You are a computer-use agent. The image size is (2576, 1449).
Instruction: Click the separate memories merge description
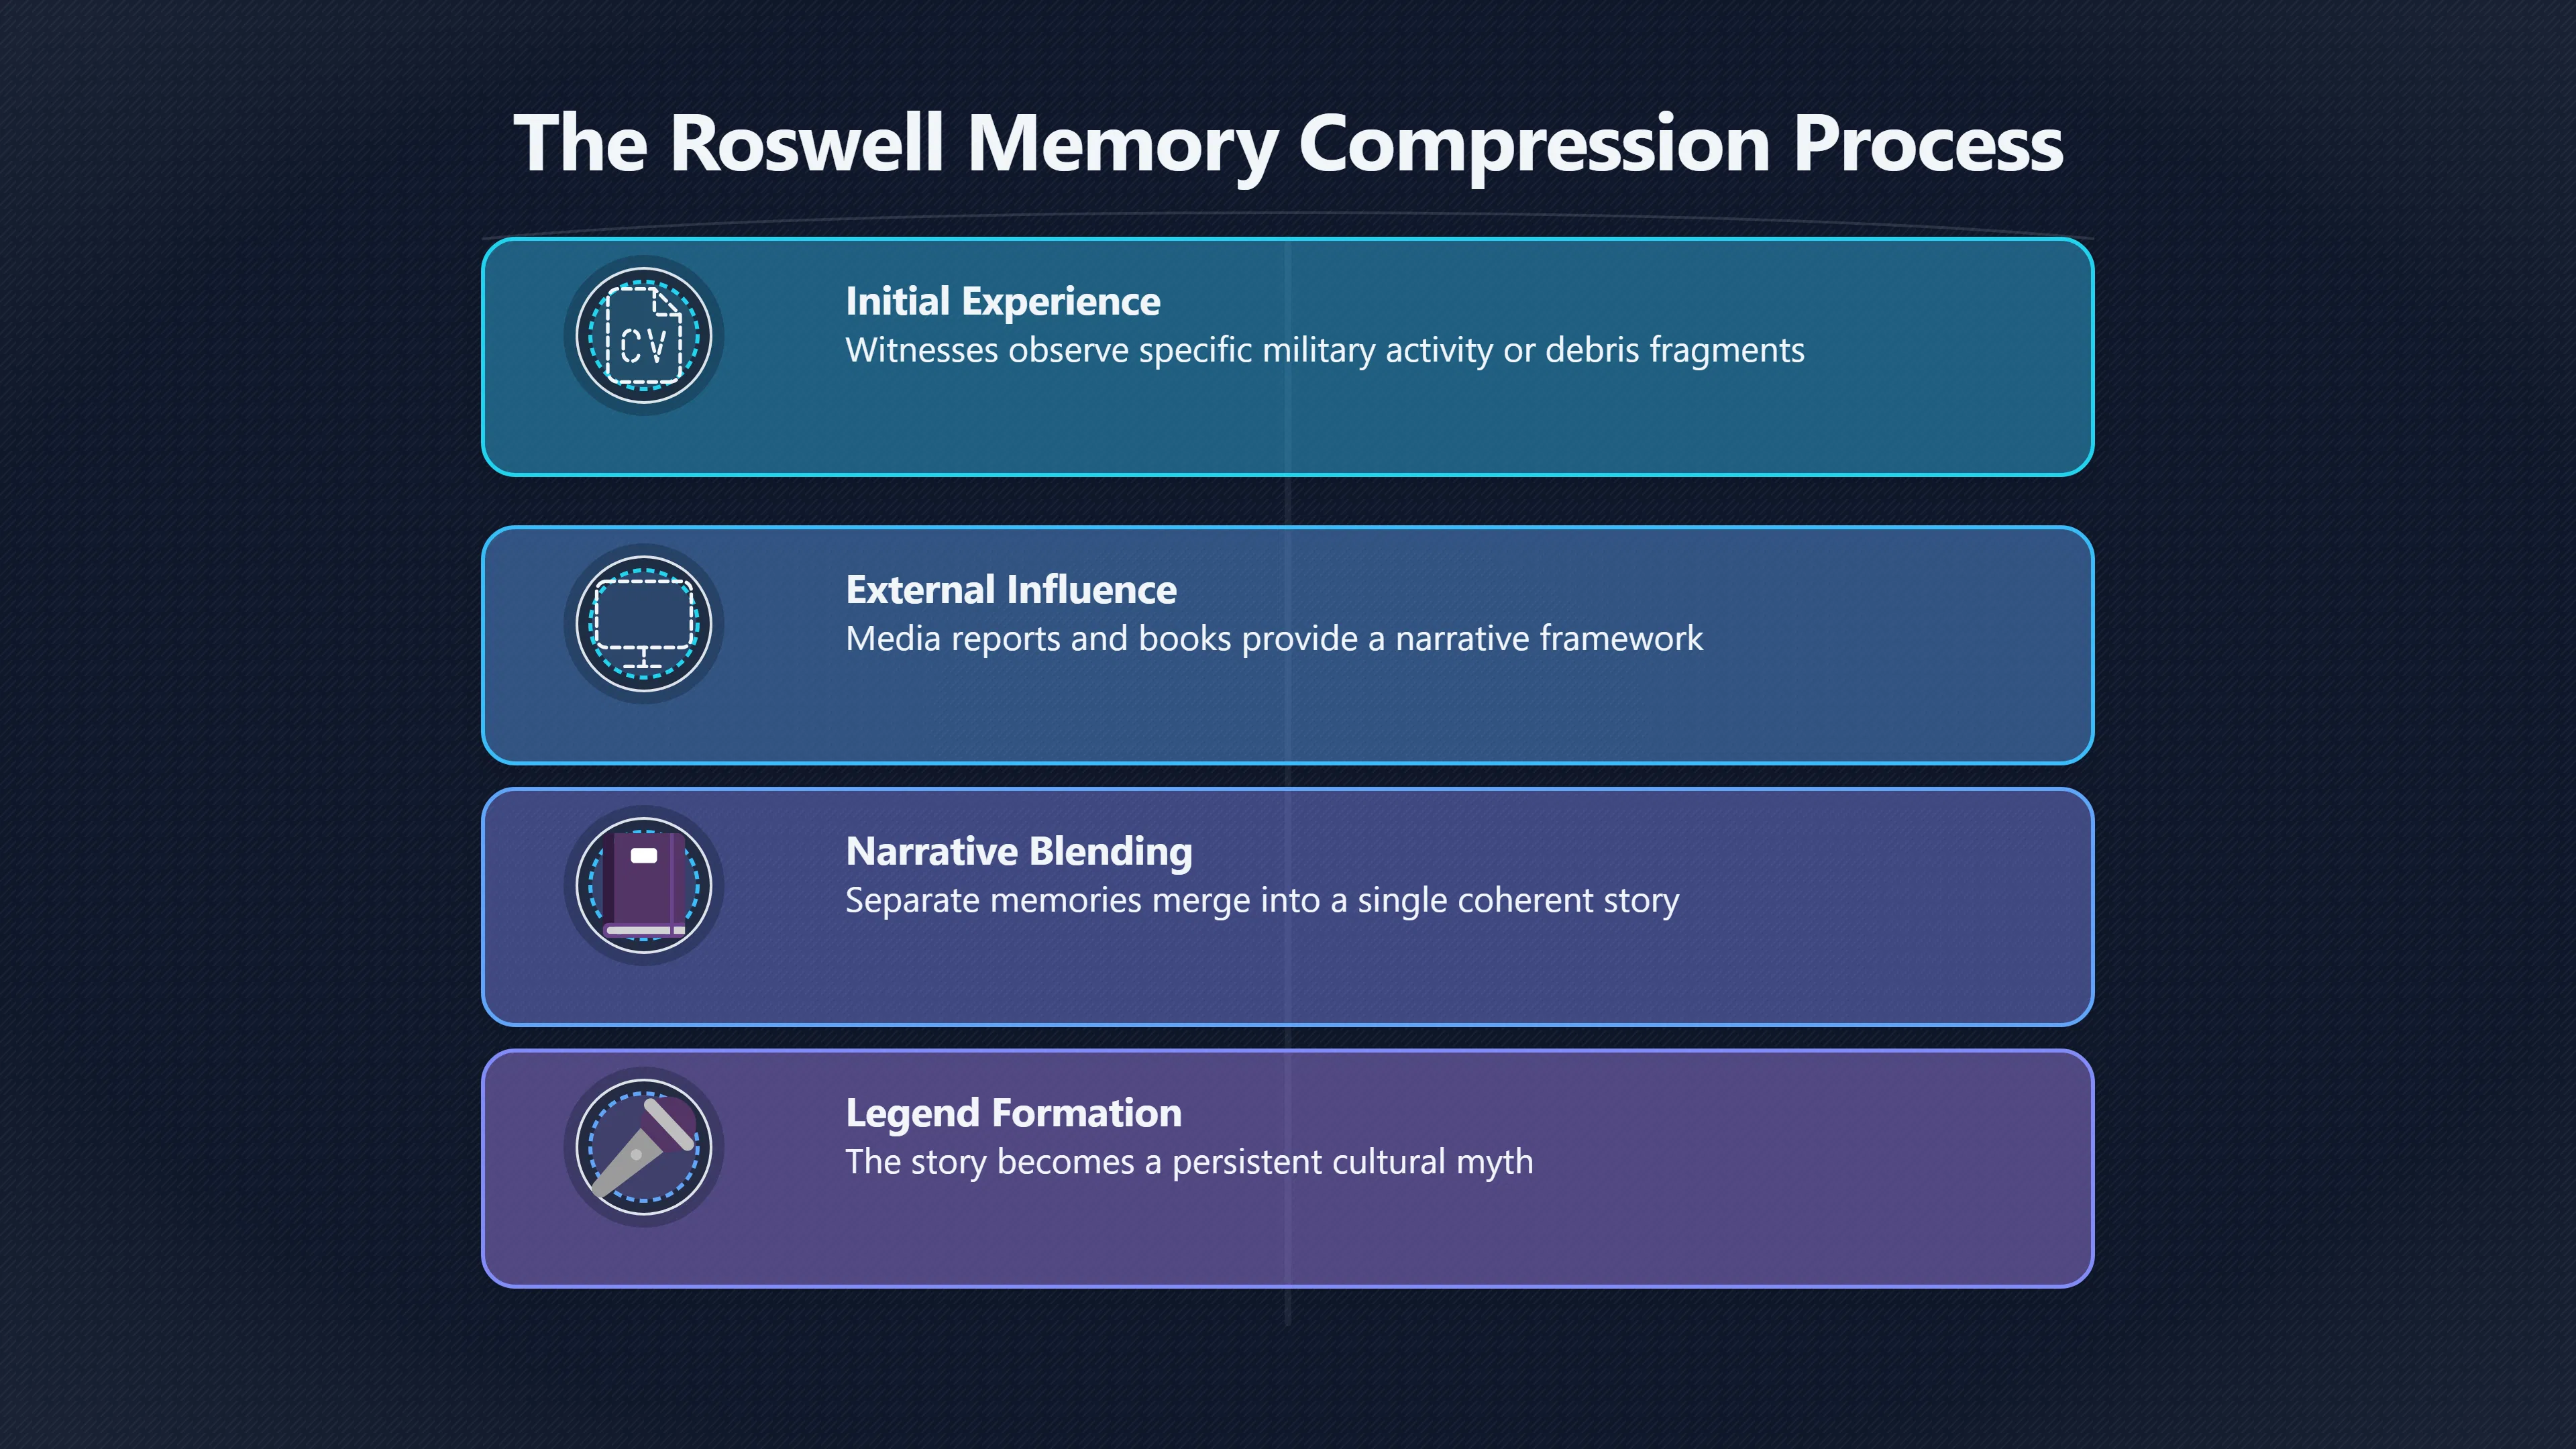[x=1262, y=901]
